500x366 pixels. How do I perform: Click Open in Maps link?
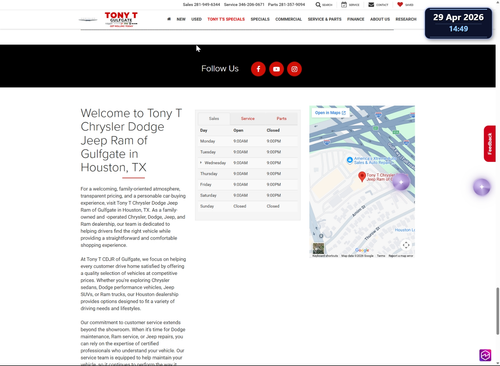click(330, 113)
